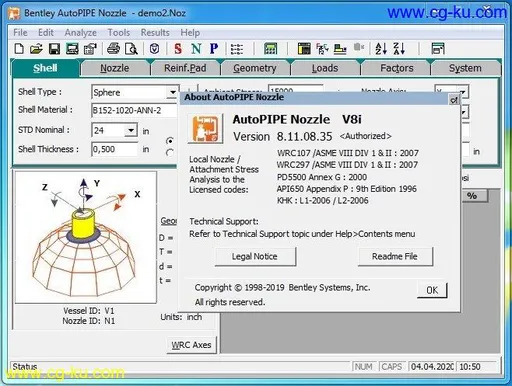Switch to the System tab
Screen dimensions: 512x386
(465, 68)
